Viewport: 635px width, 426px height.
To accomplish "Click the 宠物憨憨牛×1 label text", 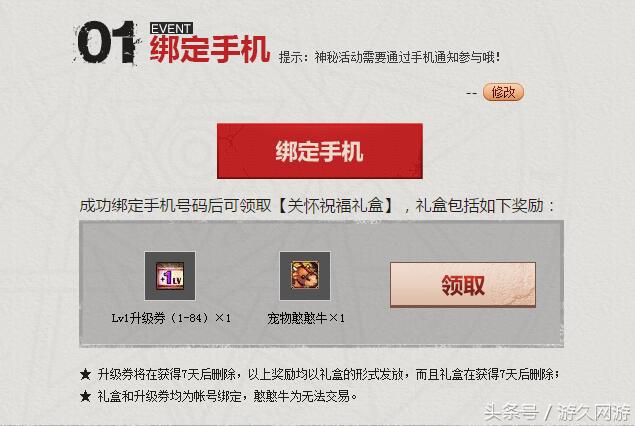I will coord(306,318).
